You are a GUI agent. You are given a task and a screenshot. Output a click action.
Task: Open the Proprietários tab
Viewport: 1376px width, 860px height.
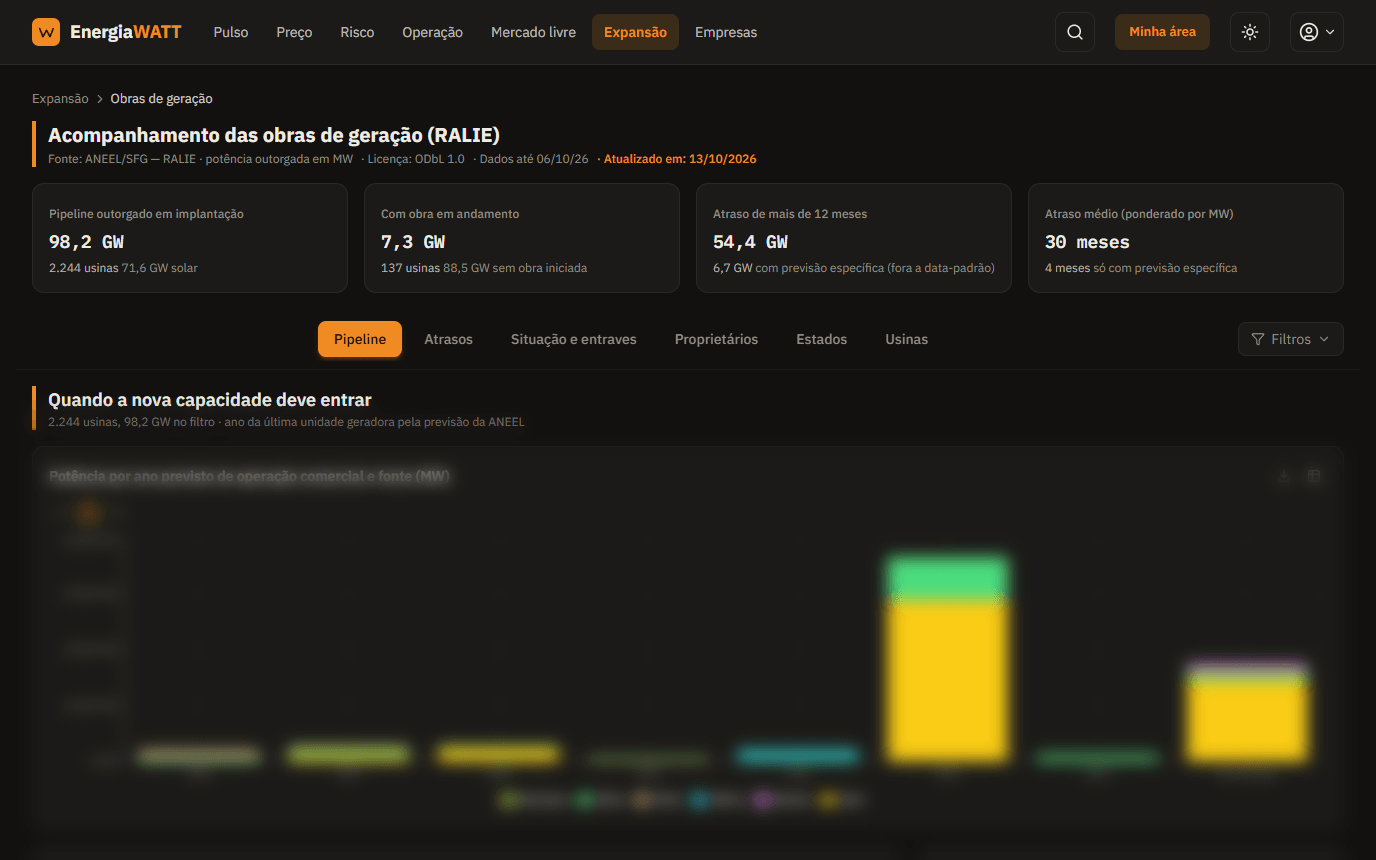point(716,339)
